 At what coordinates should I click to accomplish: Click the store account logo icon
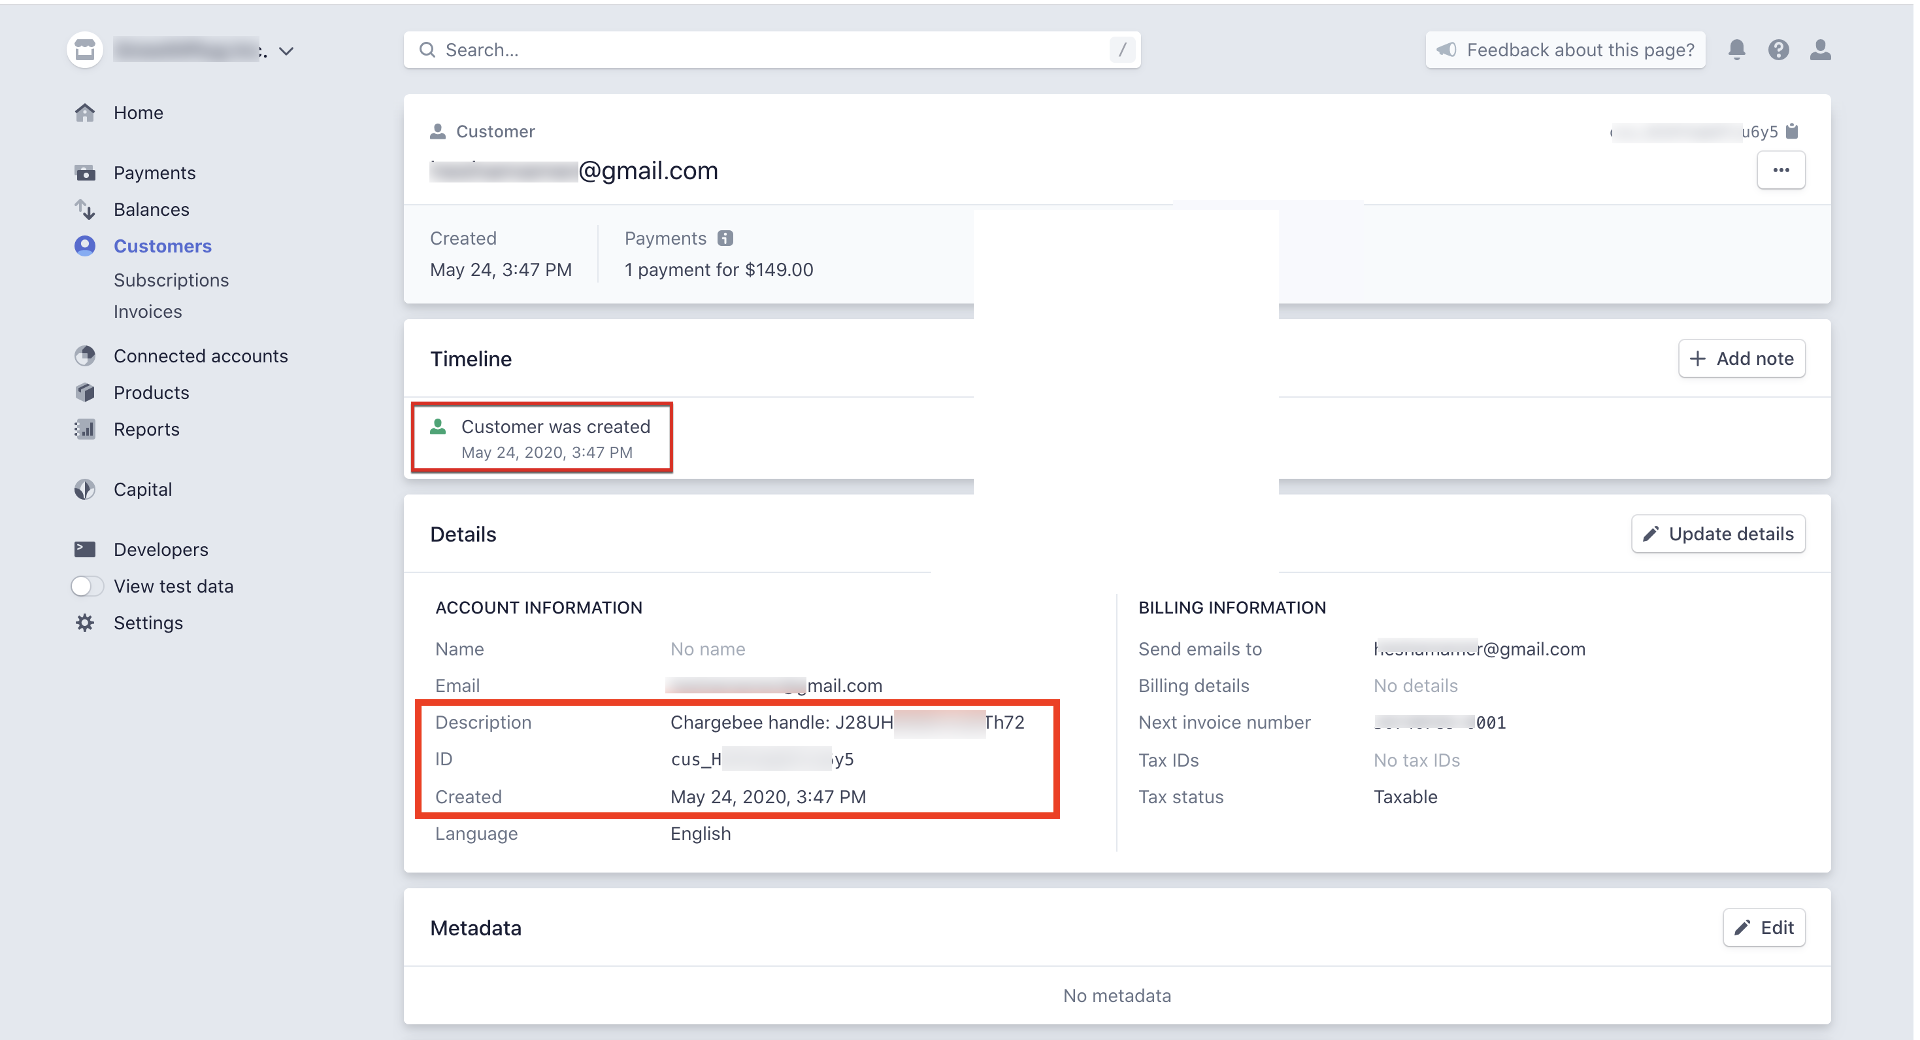tap(85, 50)
